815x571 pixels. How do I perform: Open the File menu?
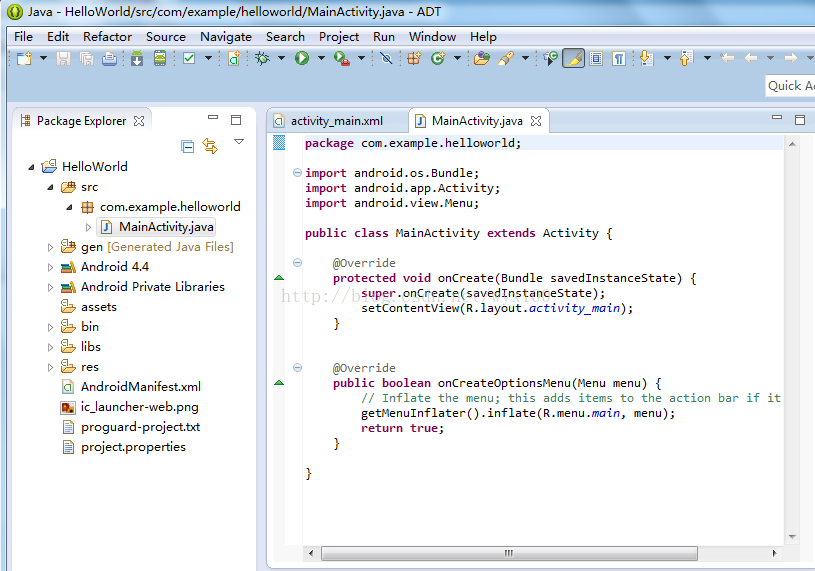(x=23, y=37)
